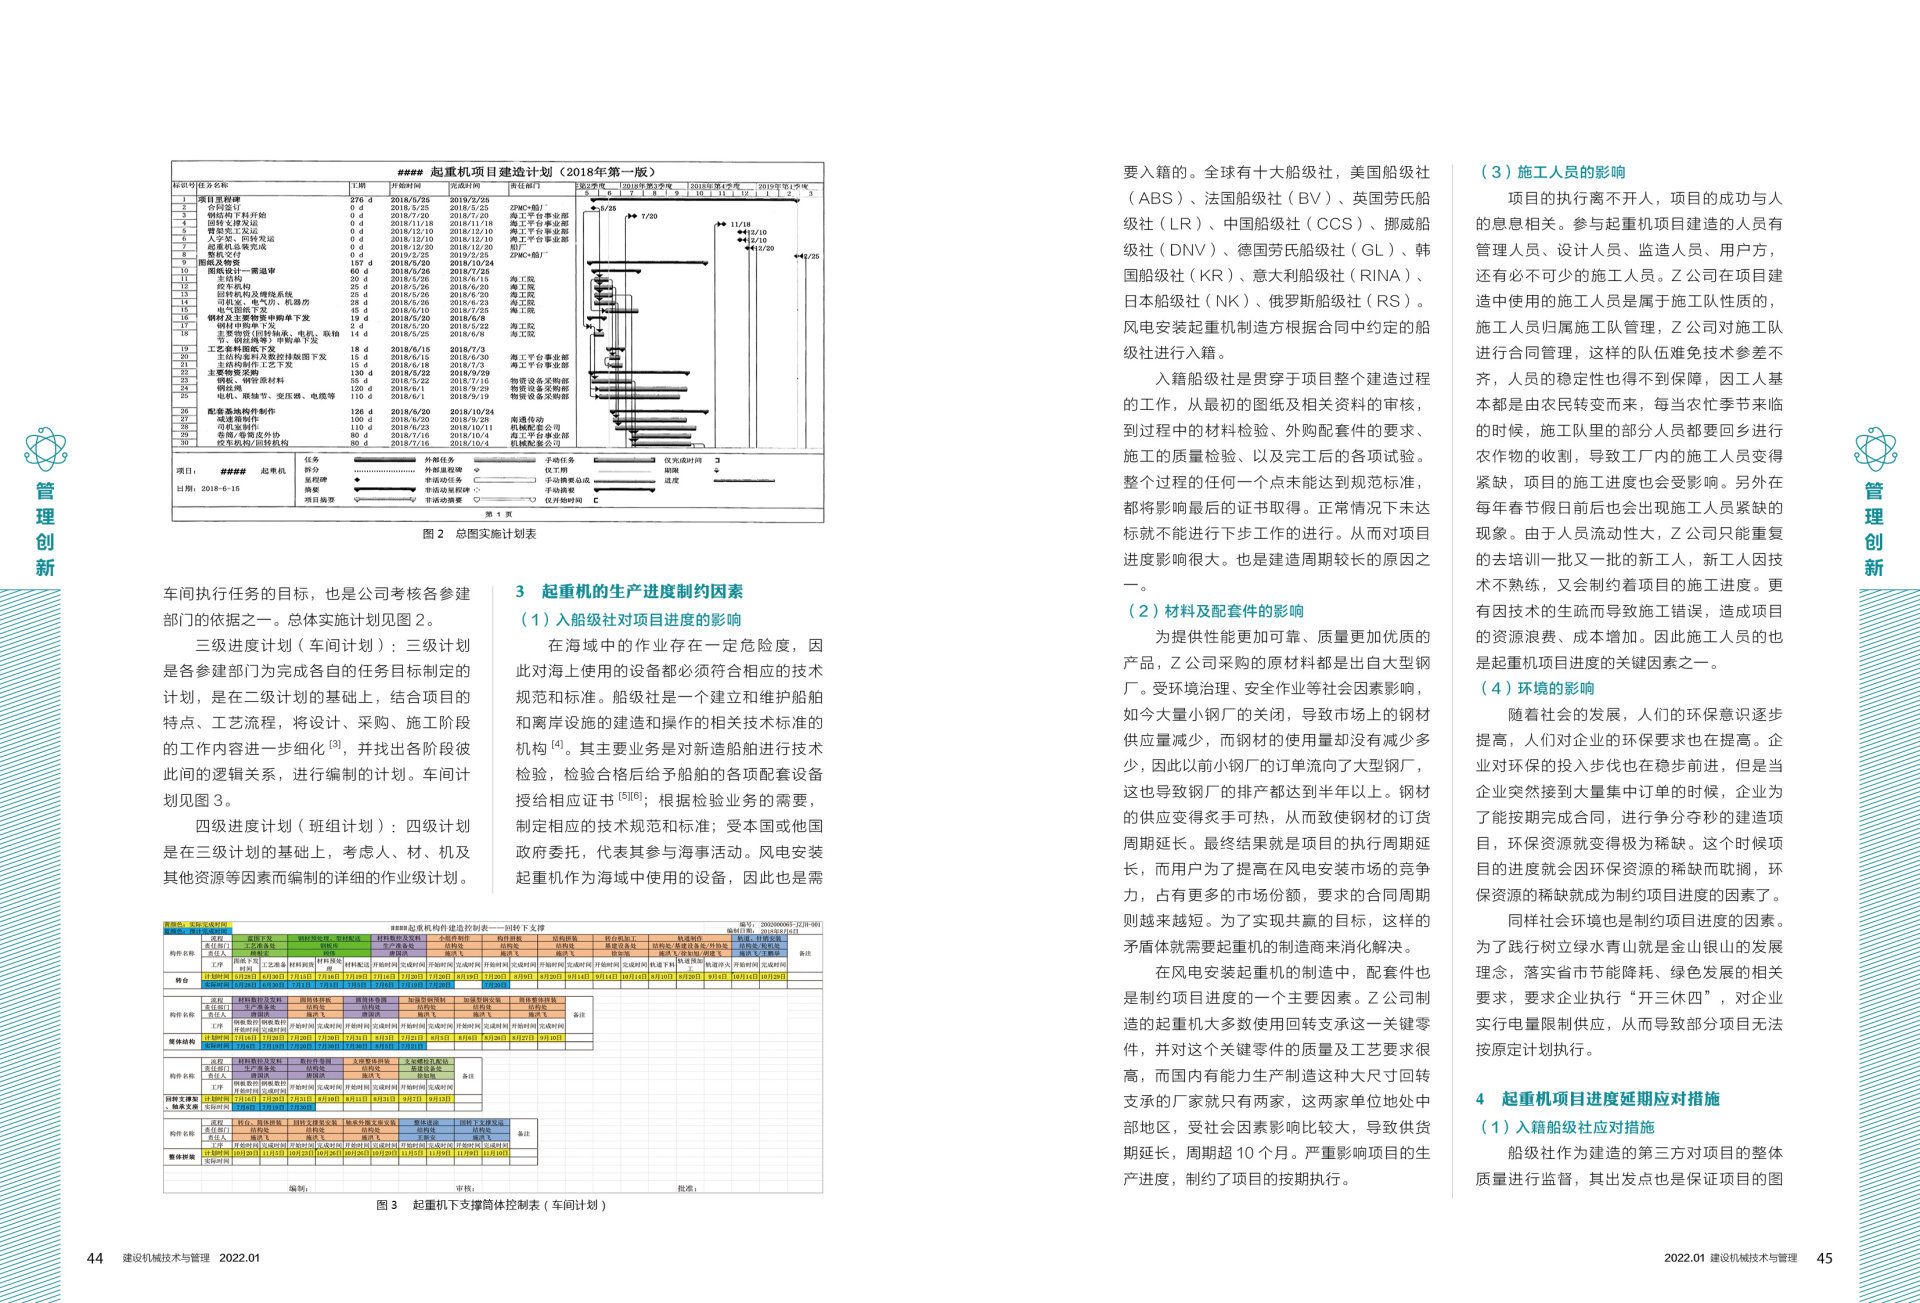Viewport: 1920px width, 1303px height.
Task: Click '第 1 页' below the Gantt chart
Action: (x=498, y=514)
